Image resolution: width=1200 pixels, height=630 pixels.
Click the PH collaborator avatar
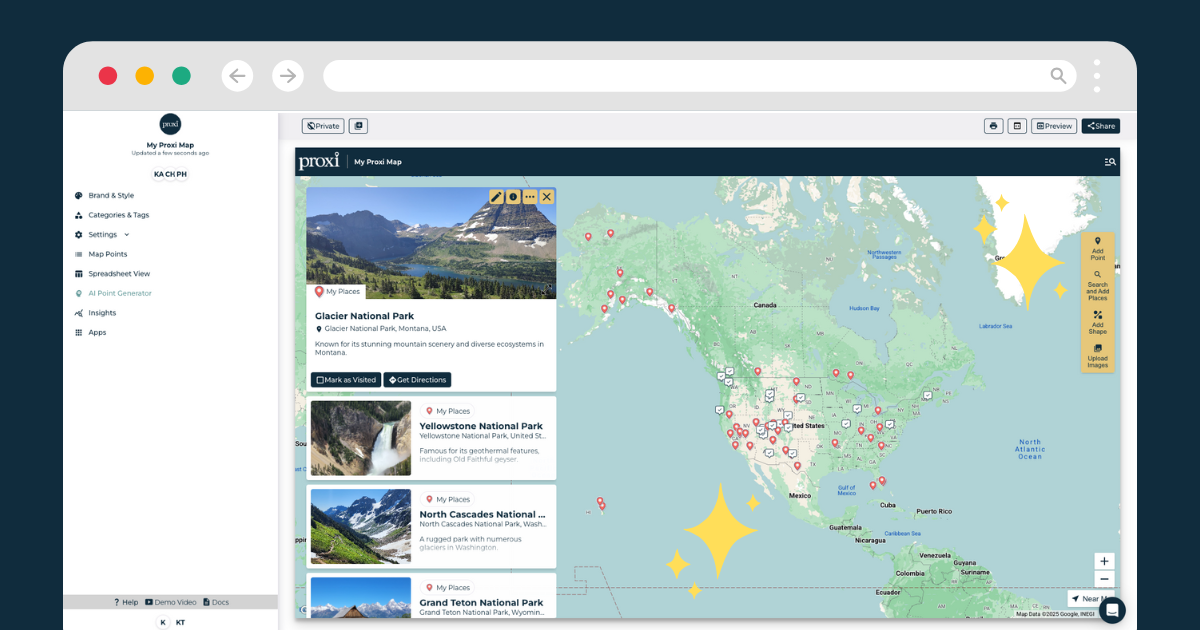182,174
